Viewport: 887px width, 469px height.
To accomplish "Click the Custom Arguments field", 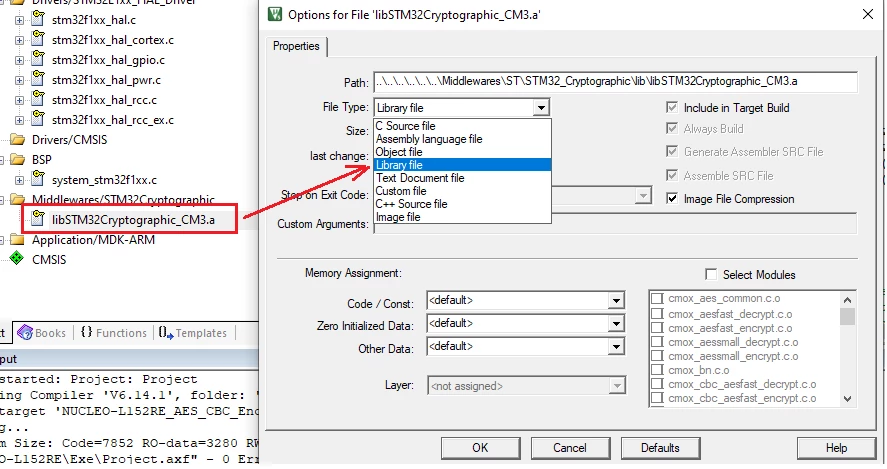I will pos(615,224).
